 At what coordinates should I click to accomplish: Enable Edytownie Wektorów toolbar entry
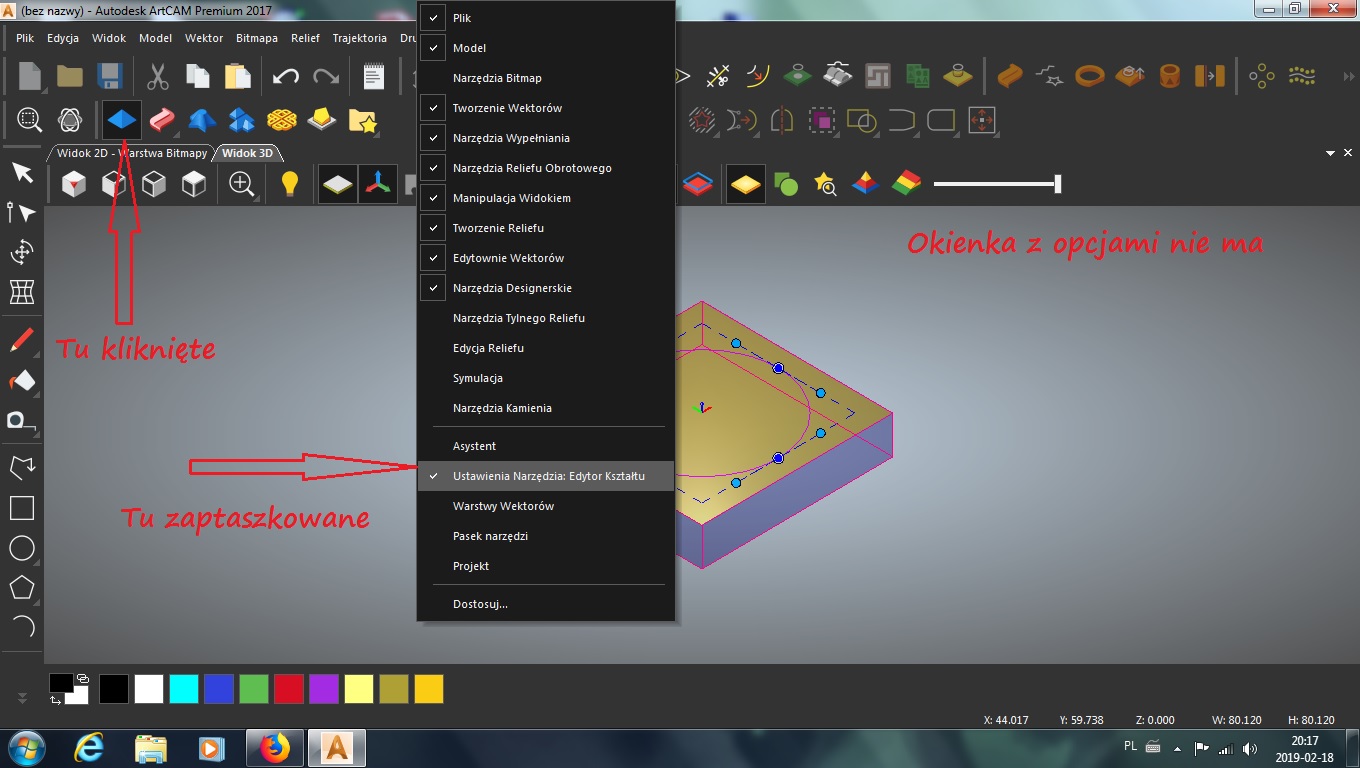[546, 258]
